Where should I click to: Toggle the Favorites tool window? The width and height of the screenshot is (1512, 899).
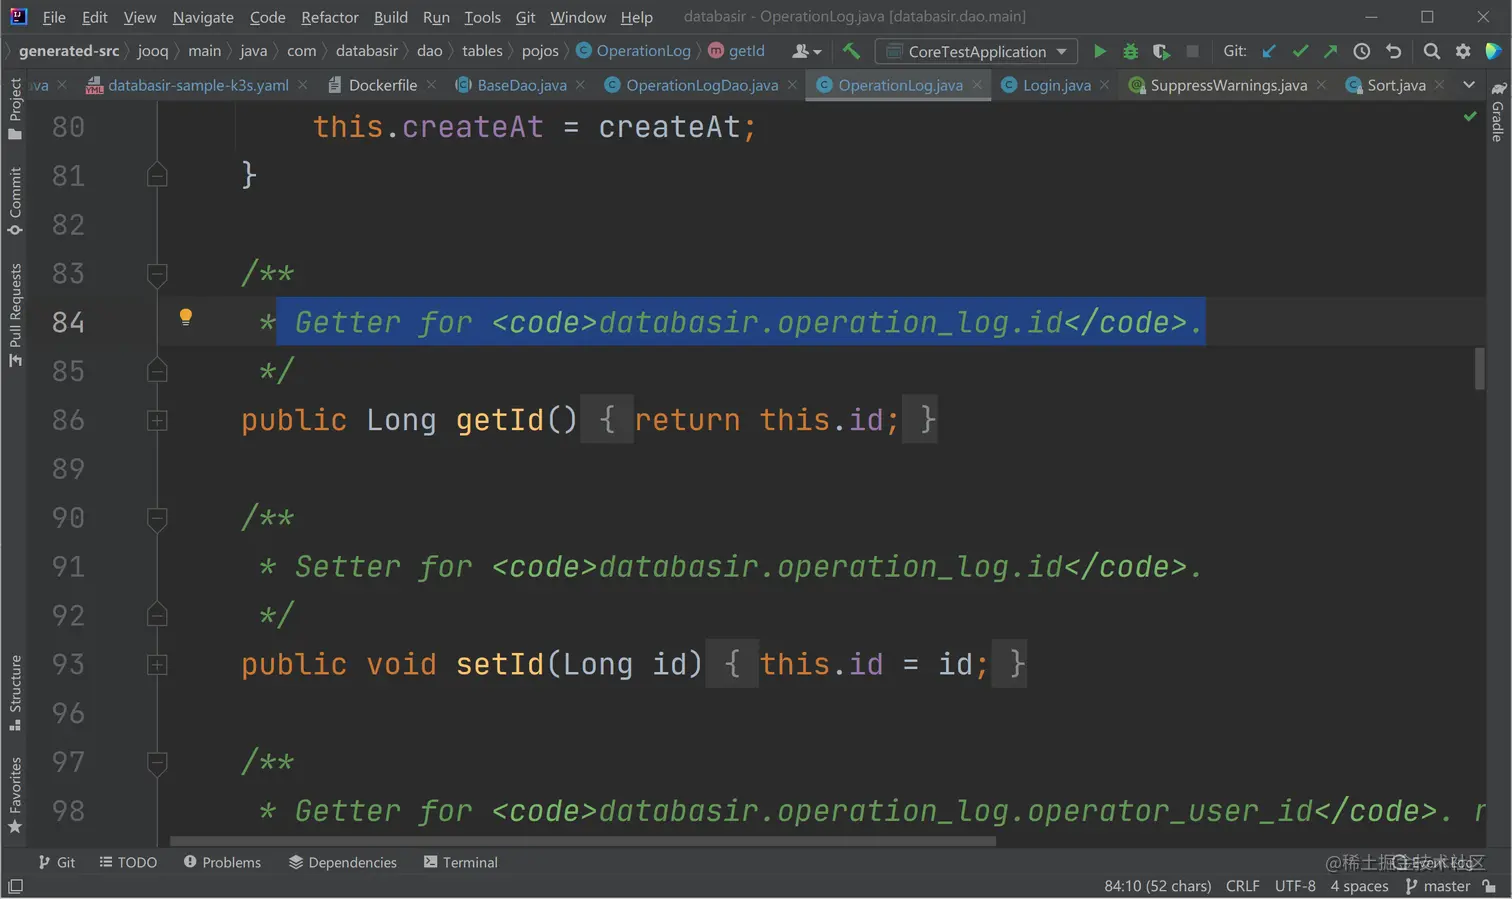(x=15, y=795)
